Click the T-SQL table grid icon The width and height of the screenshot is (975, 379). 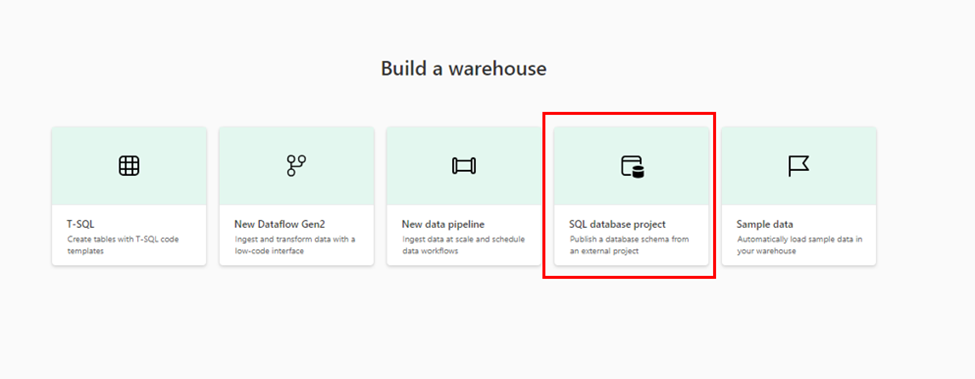coord(129,166)
